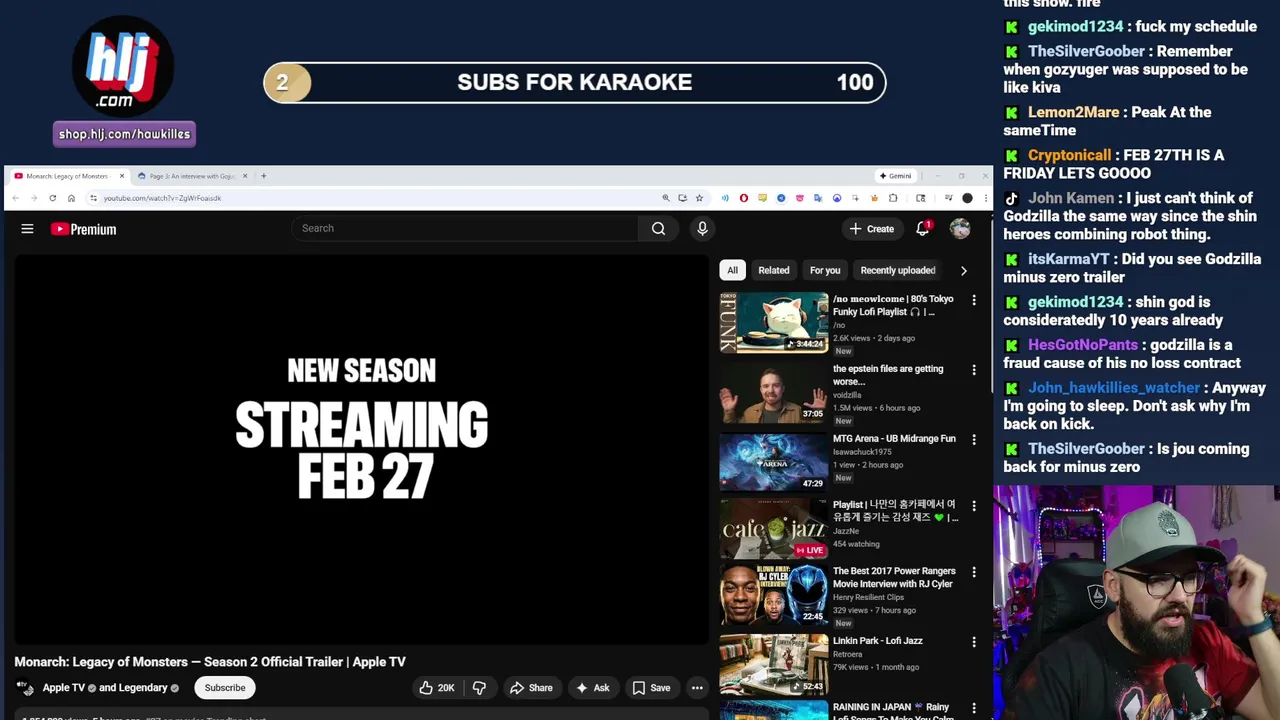Start voice search with microphone icon
This screenshot has height=720, width=1280.
tap(702, 228)
